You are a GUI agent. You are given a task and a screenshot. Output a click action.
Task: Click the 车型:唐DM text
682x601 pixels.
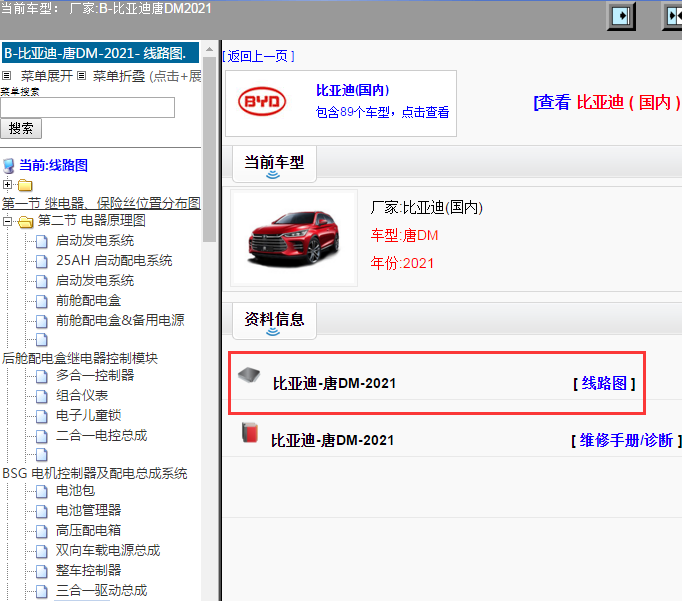tap(404, 235)
